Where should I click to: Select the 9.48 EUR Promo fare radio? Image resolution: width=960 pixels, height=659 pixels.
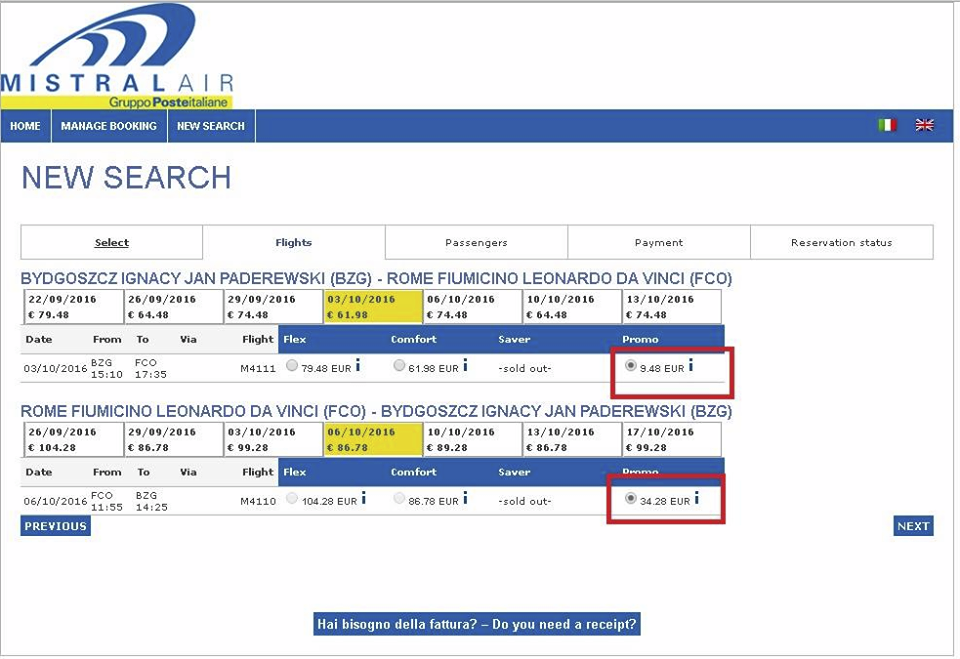click(631, 366)
